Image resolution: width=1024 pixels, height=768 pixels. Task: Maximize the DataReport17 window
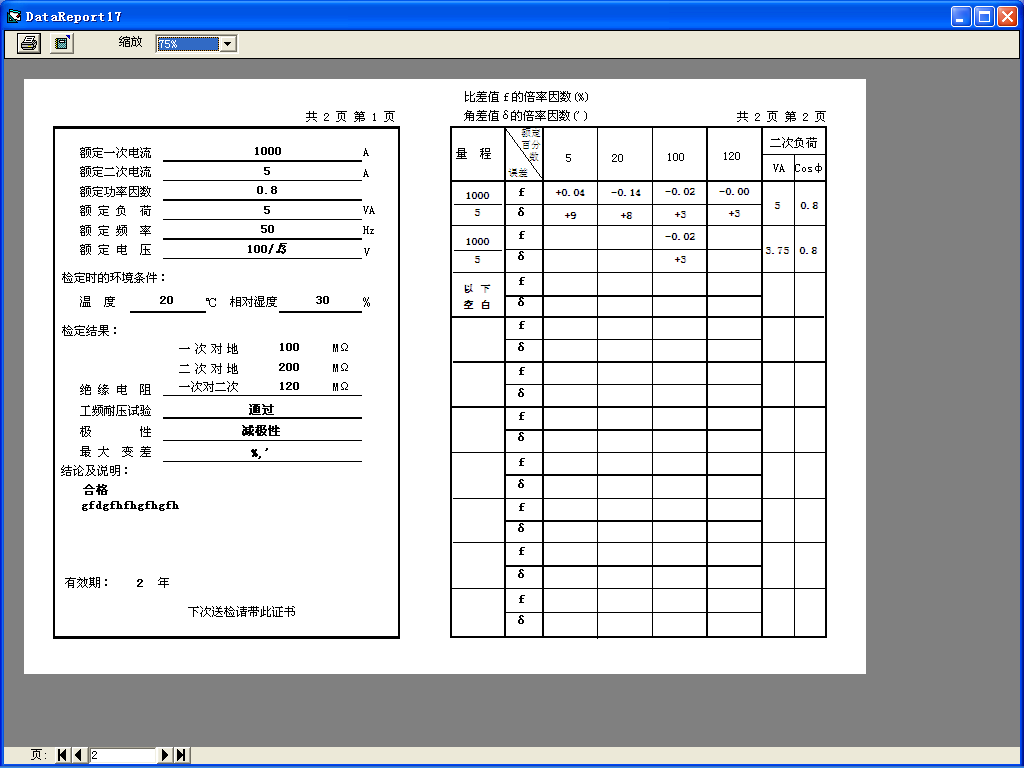984,16
